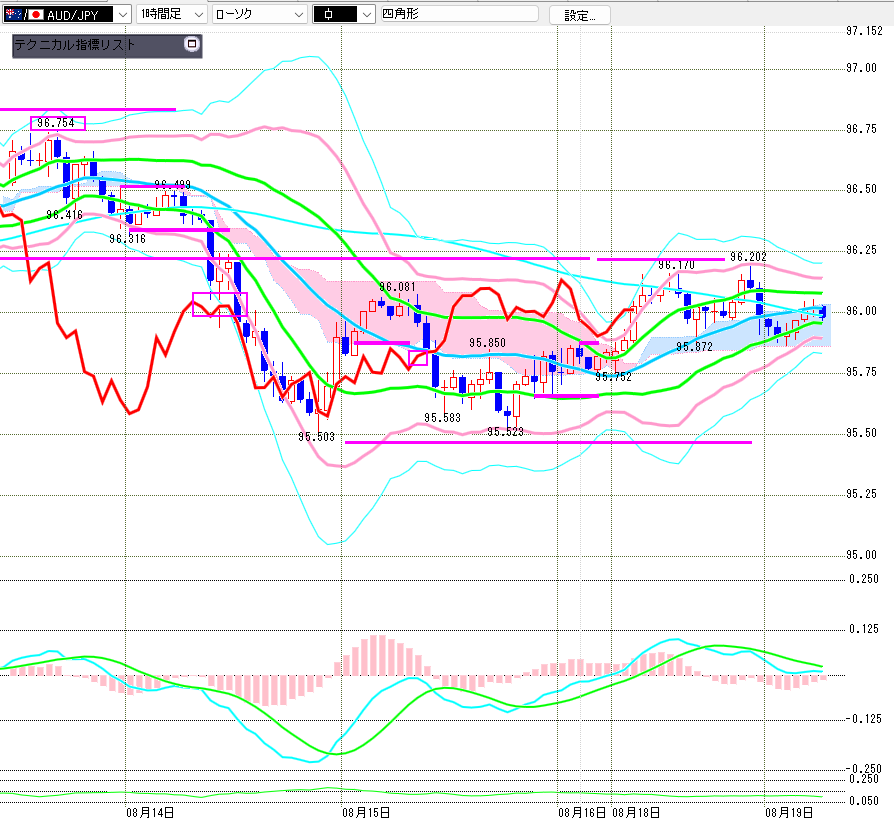Click the 96.25 price axis label
The height and width of the screenshot is (819, 894).
pos(862,250)
